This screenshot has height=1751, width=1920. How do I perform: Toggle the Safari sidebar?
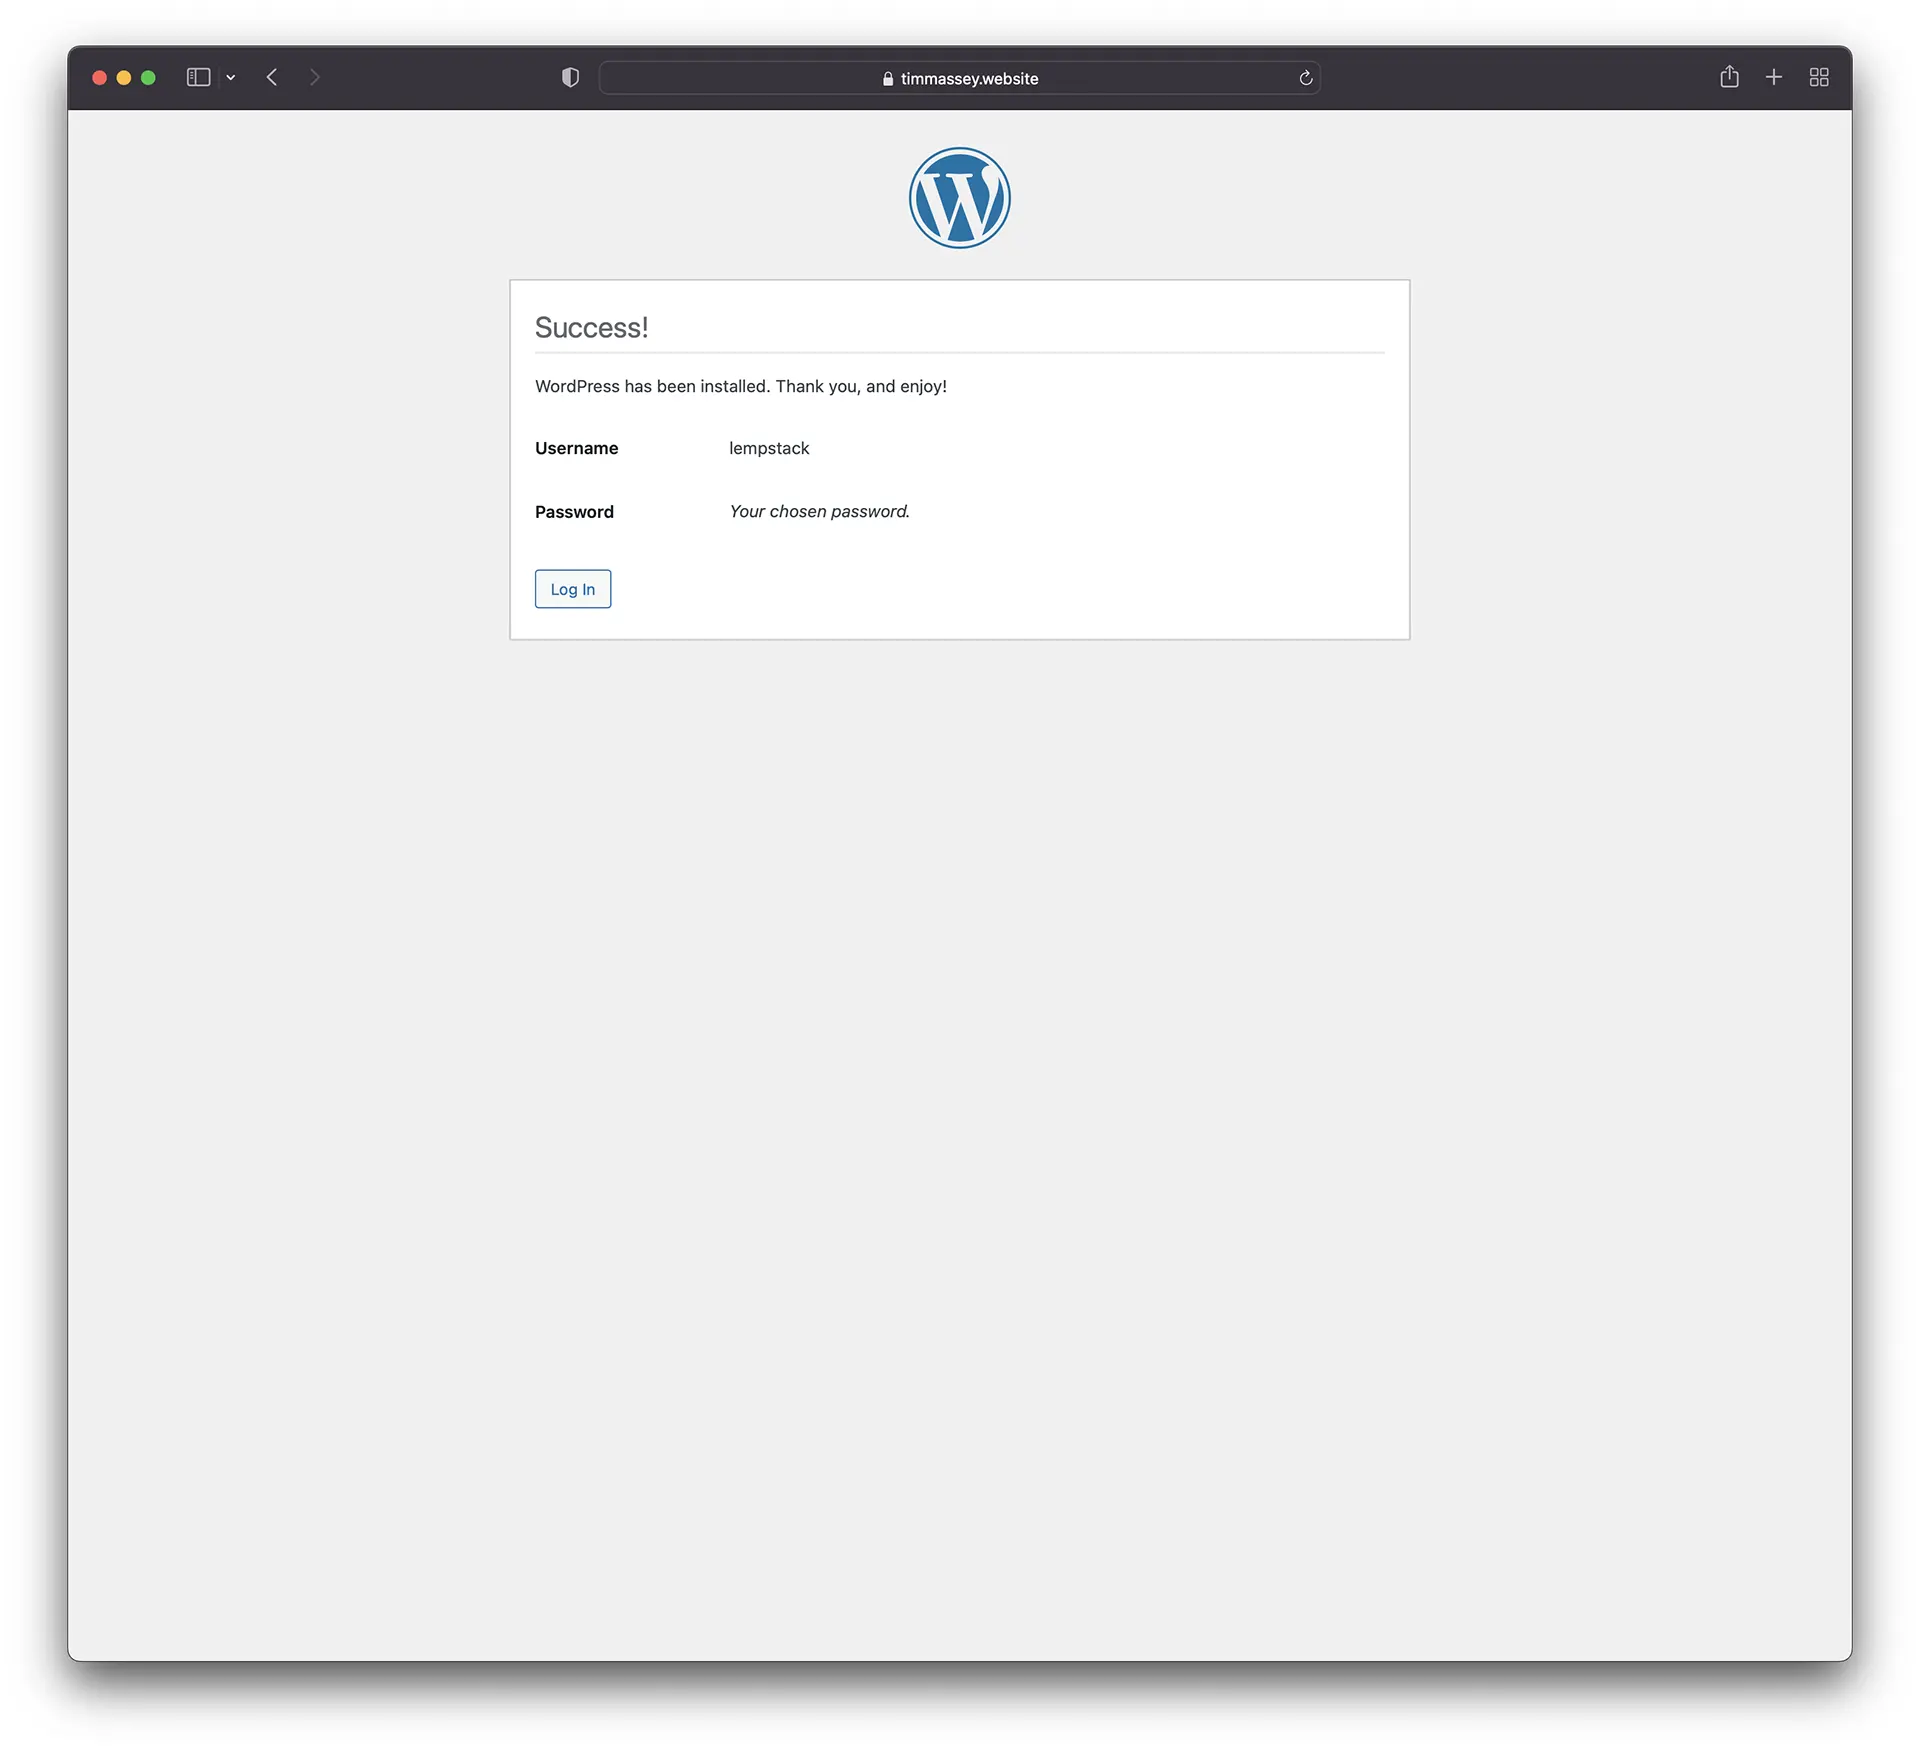[198, 77]
